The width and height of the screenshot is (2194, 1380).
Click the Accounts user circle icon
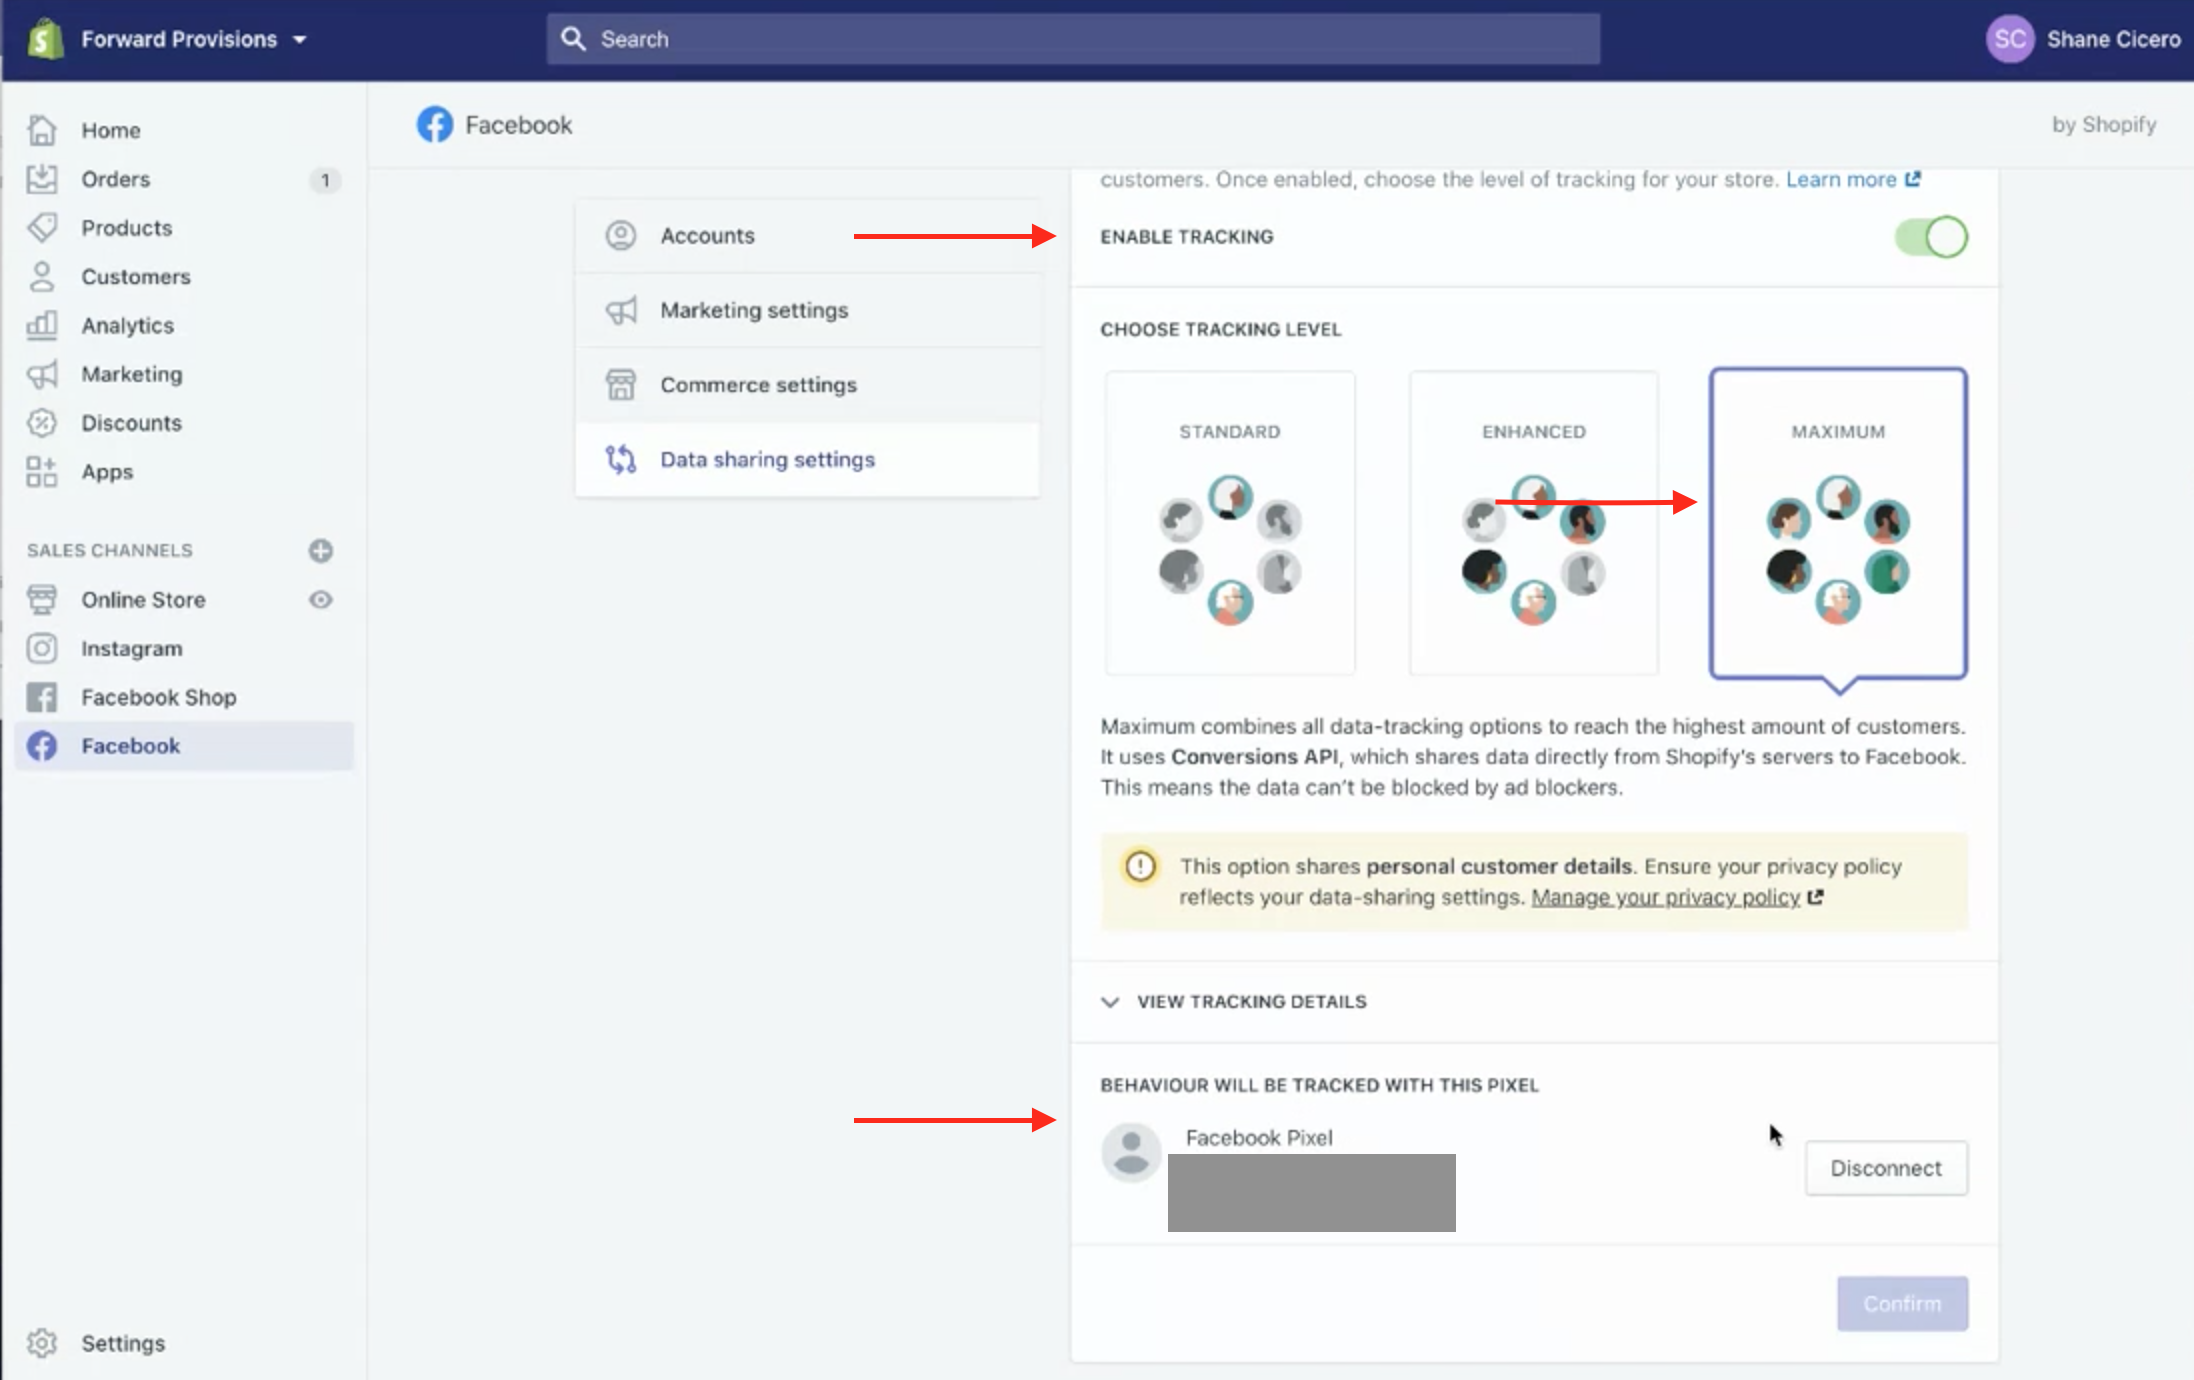point(621,235)
